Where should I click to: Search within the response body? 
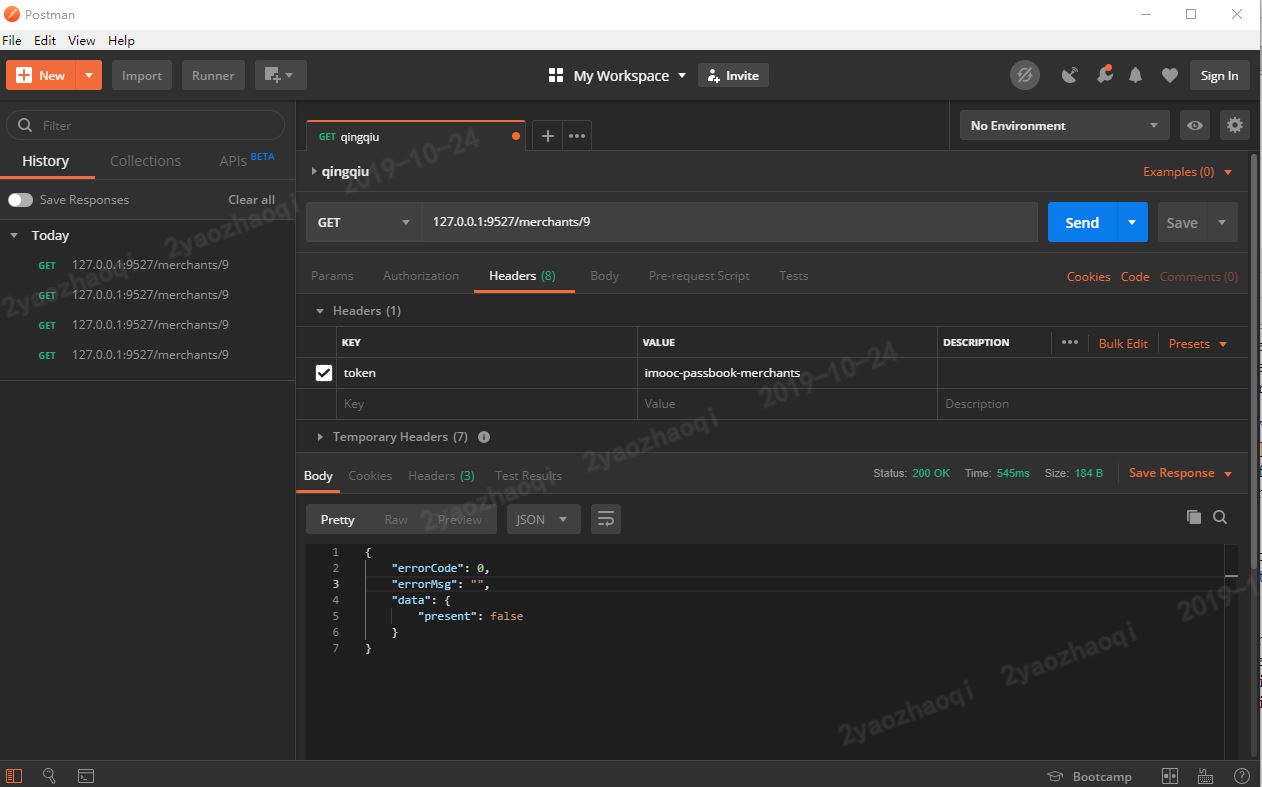coord(1220,517)
